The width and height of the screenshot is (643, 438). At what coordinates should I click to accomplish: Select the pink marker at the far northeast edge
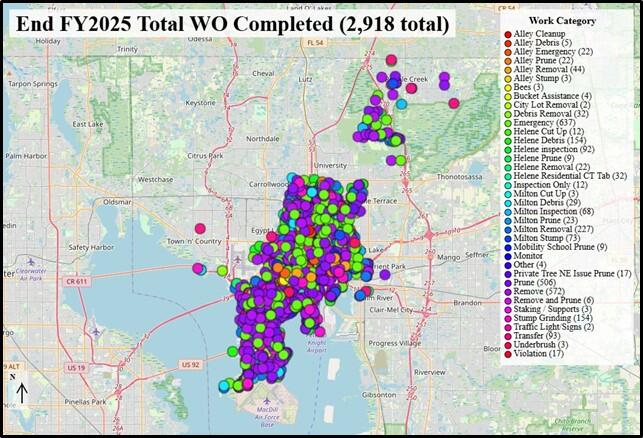pyautogui.click(x=454, y=103)
